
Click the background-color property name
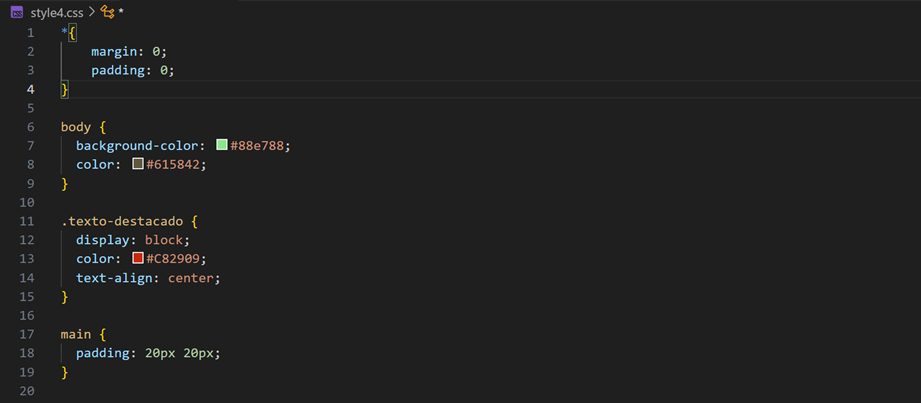[137, 145]
